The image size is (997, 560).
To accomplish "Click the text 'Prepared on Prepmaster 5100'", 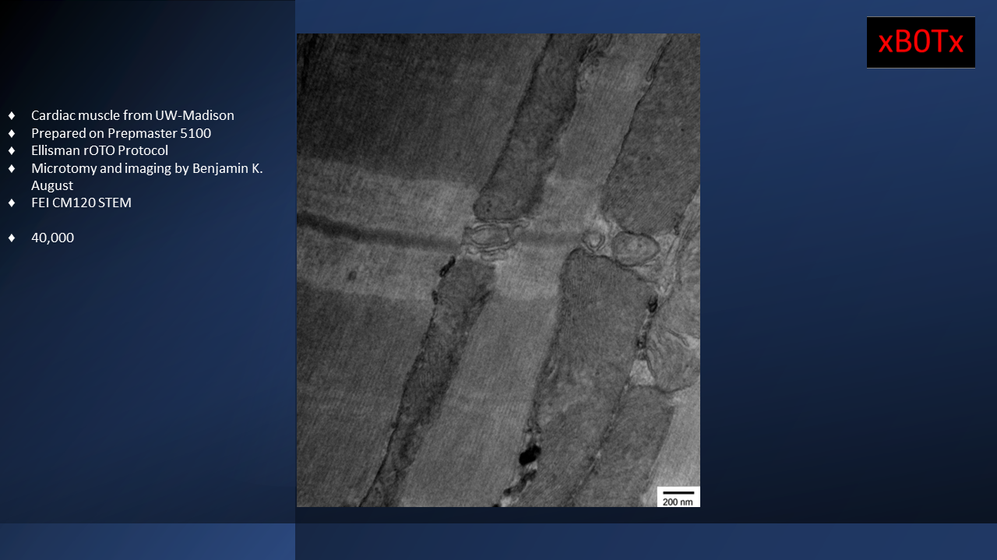I will coord(121,133).
